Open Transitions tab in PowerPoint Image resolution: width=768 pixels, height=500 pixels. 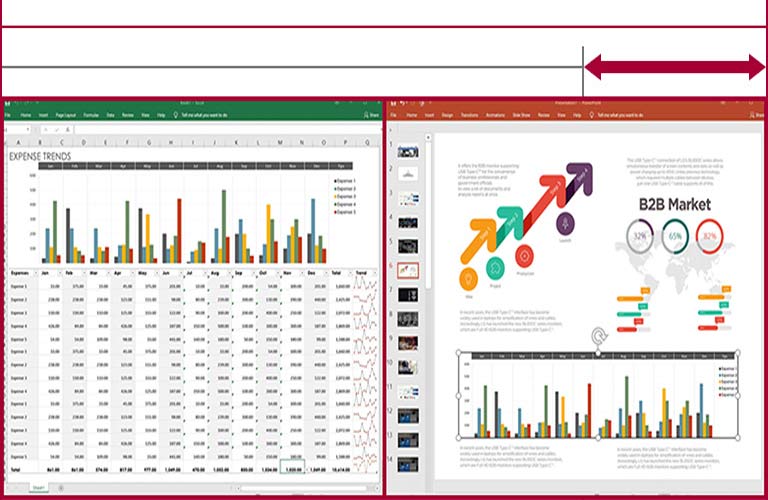[x=470, y=116]
